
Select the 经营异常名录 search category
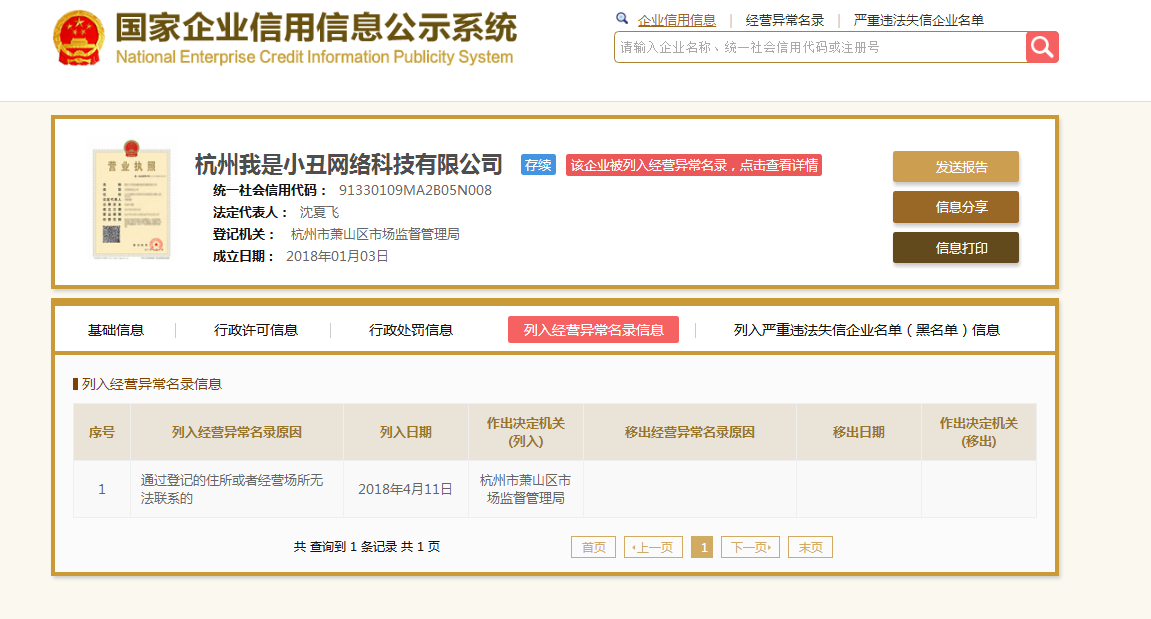pos(785,21)
